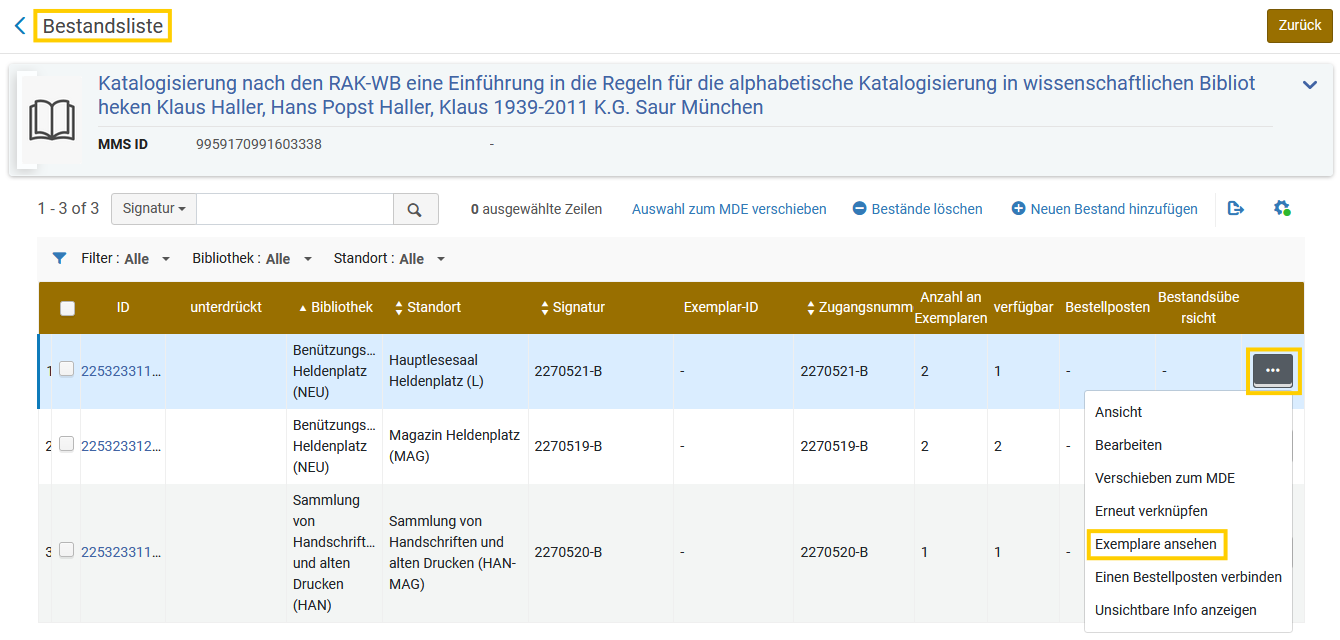Open the table settings gear icon
Screen dimensions: 1340x640
(x=1282, y=209)
